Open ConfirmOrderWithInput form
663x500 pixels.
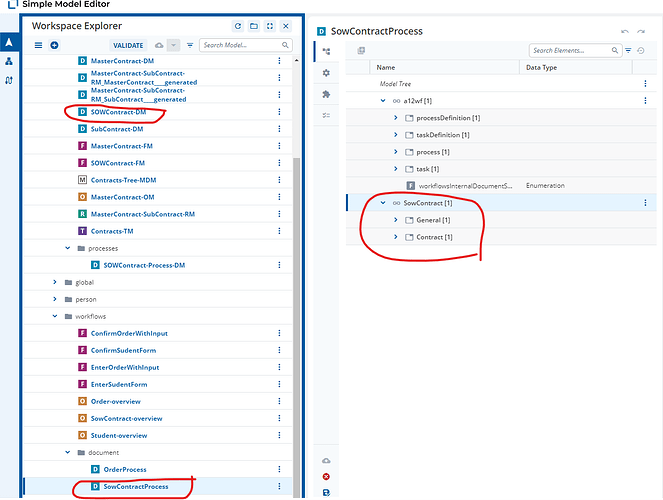129,333
